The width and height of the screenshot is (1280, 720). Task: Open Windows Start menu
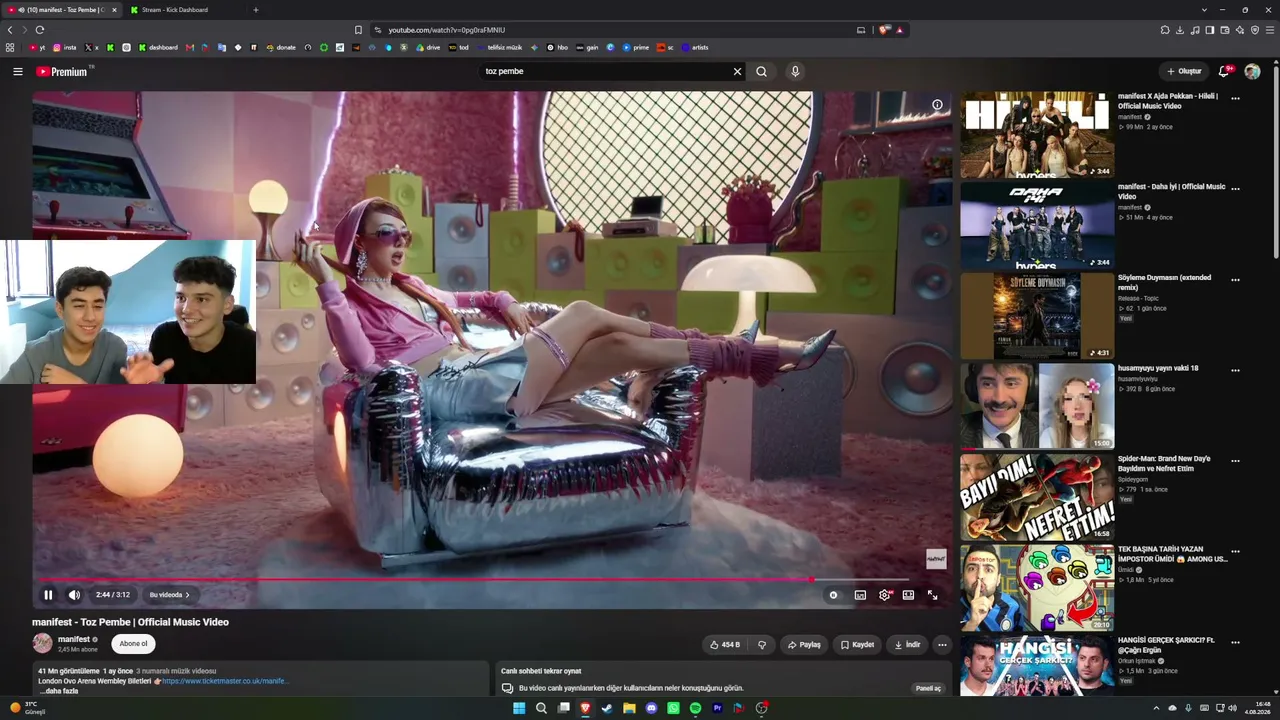[x=519, y=708]
